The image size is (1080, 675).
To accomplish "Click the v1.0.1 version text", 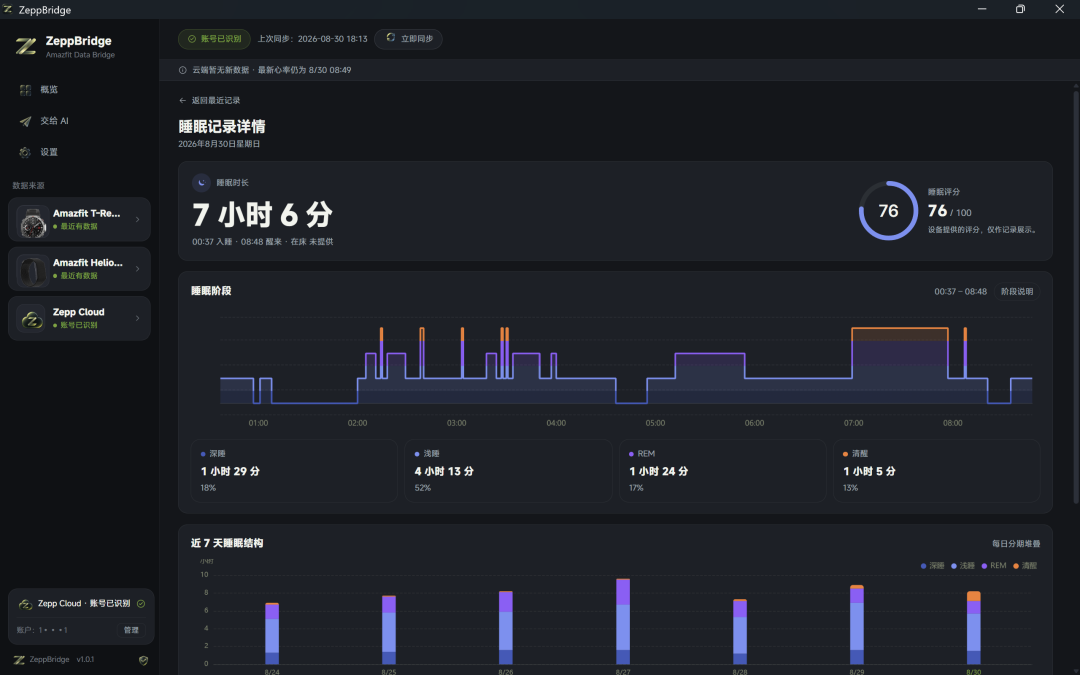I will [x=85, y=660].
